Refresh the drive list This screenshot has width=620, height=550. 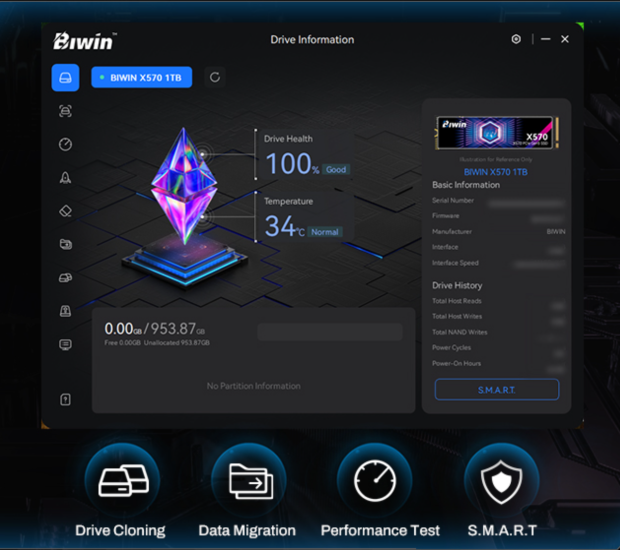(215, 77)
